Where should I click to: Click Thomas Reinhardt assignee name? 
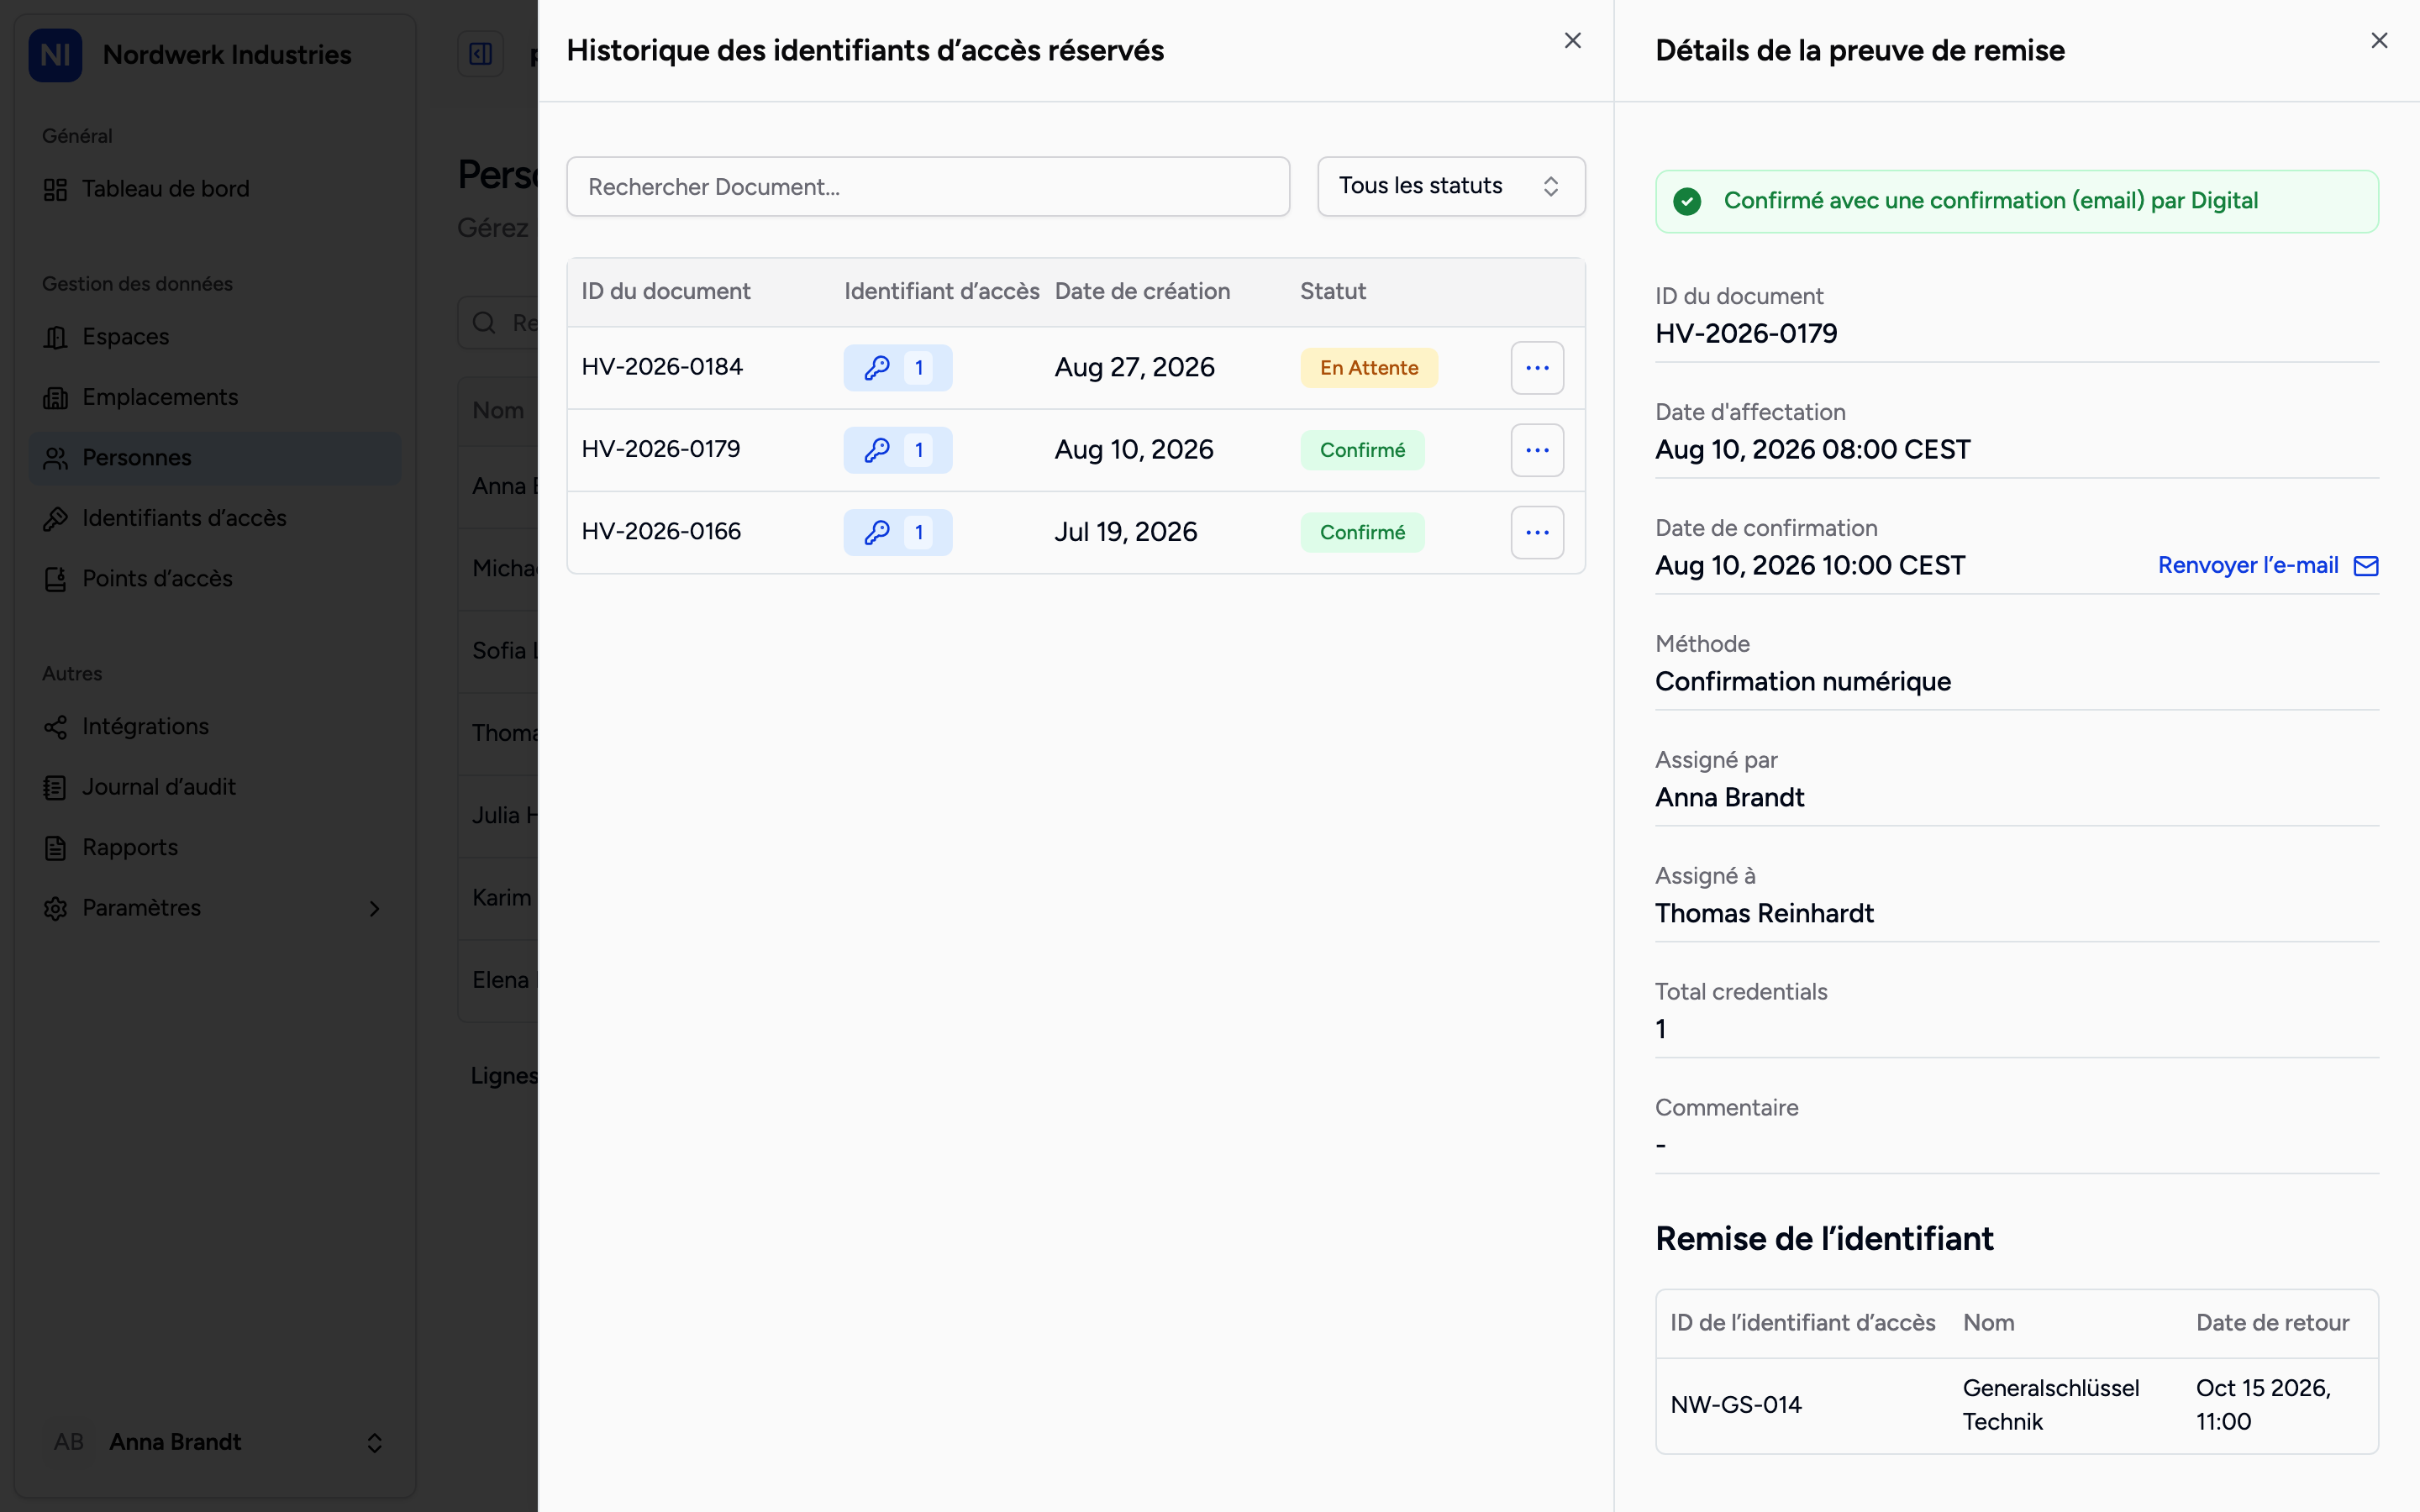coord(1764,914)
